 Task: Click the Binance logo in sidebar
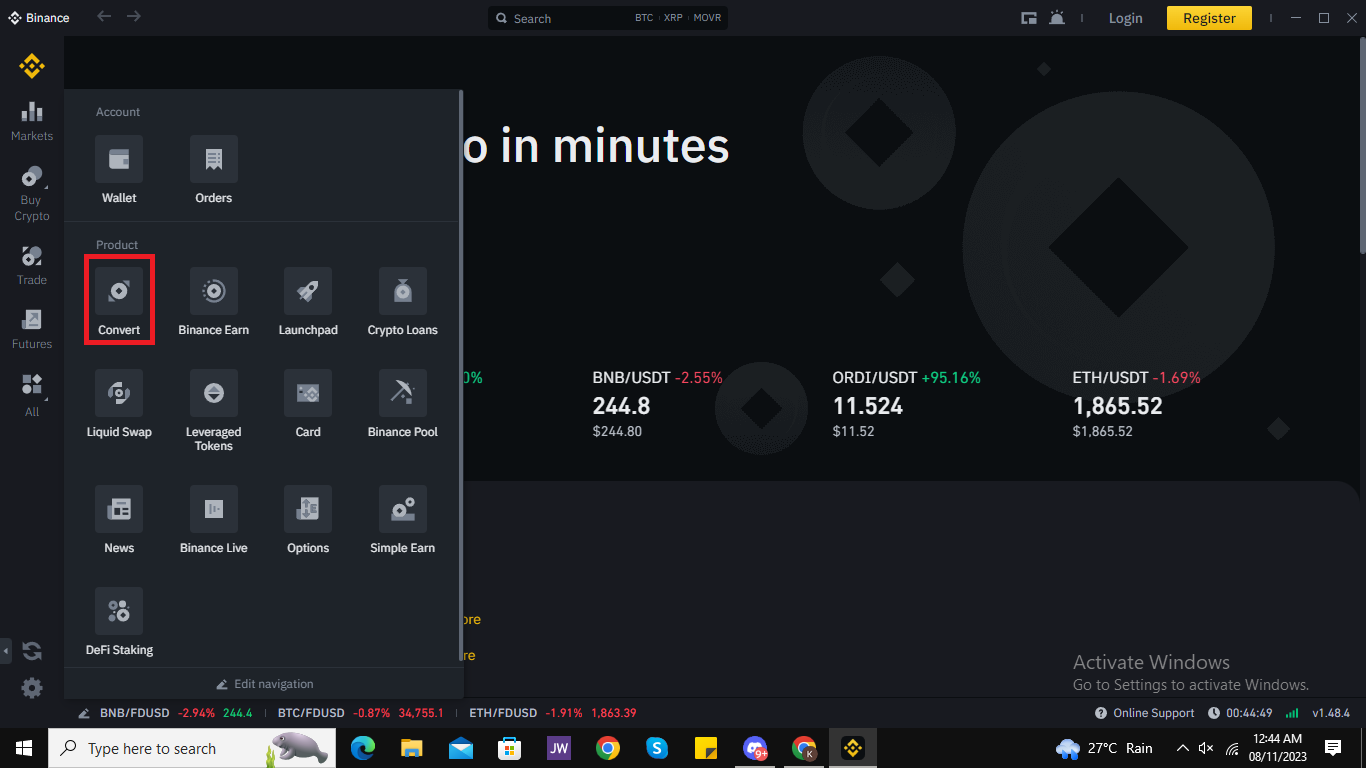pos(32,67)
